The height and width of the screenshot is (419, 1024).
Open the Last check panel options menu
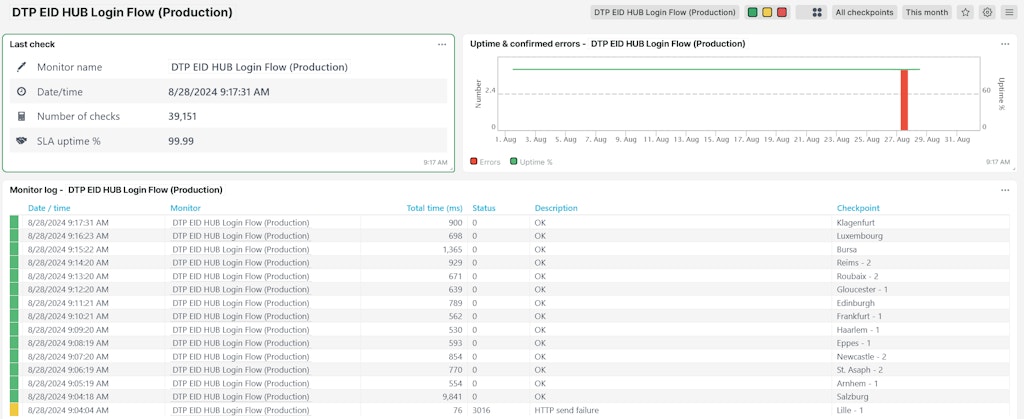(x=442, y=44)
